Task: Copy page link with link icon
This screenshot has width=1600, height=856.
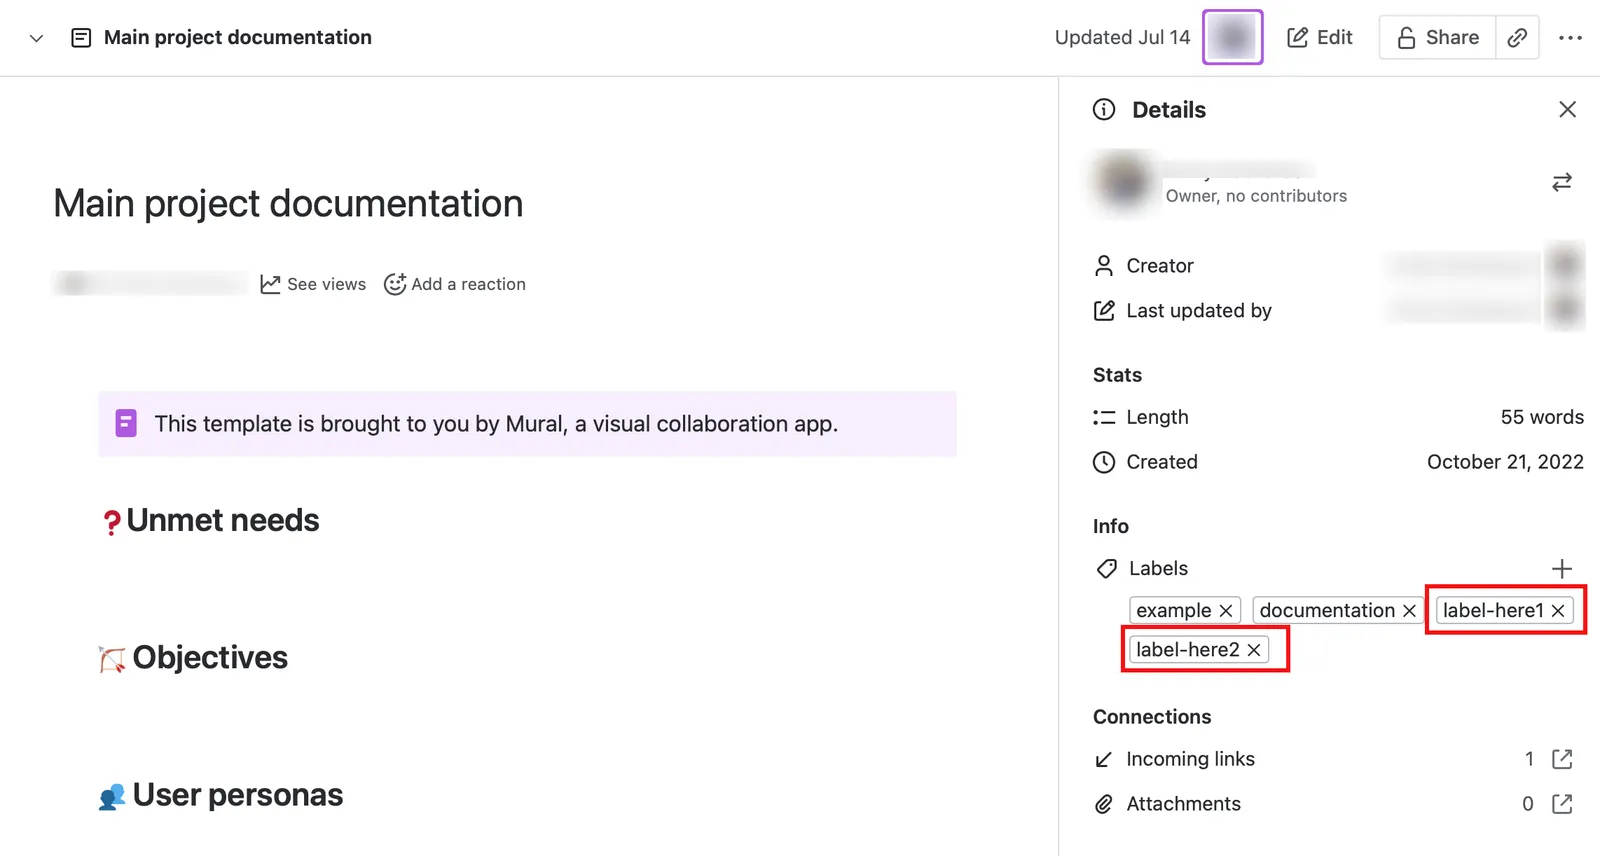Action: pos(1517,37)
